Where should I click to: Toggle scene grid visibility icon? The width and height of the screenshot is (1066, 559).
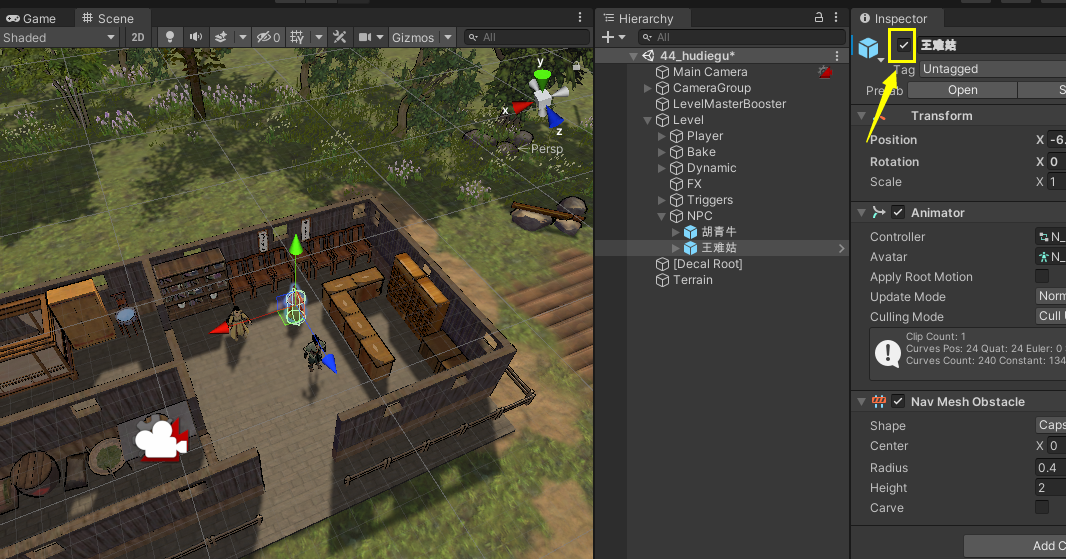[x=297, y=37]
